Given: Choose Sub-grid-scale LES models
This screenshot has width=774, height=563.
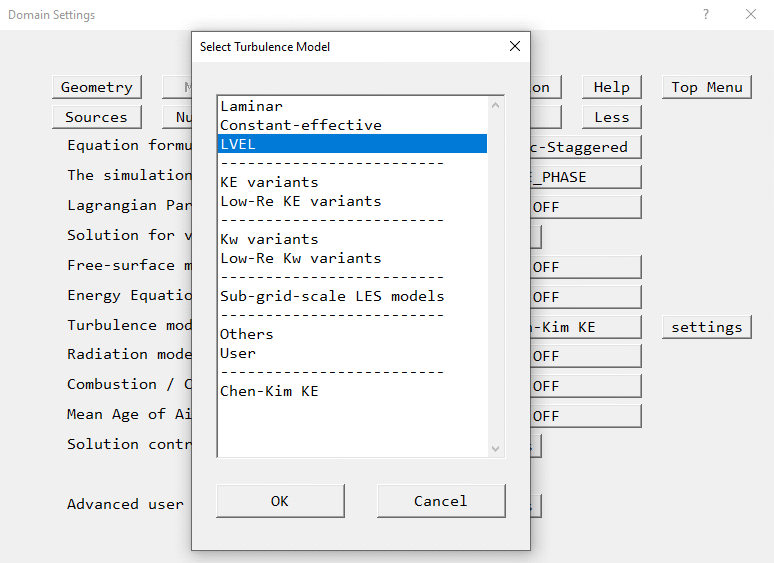Looking at the screenshot, I should coord(332,296).
